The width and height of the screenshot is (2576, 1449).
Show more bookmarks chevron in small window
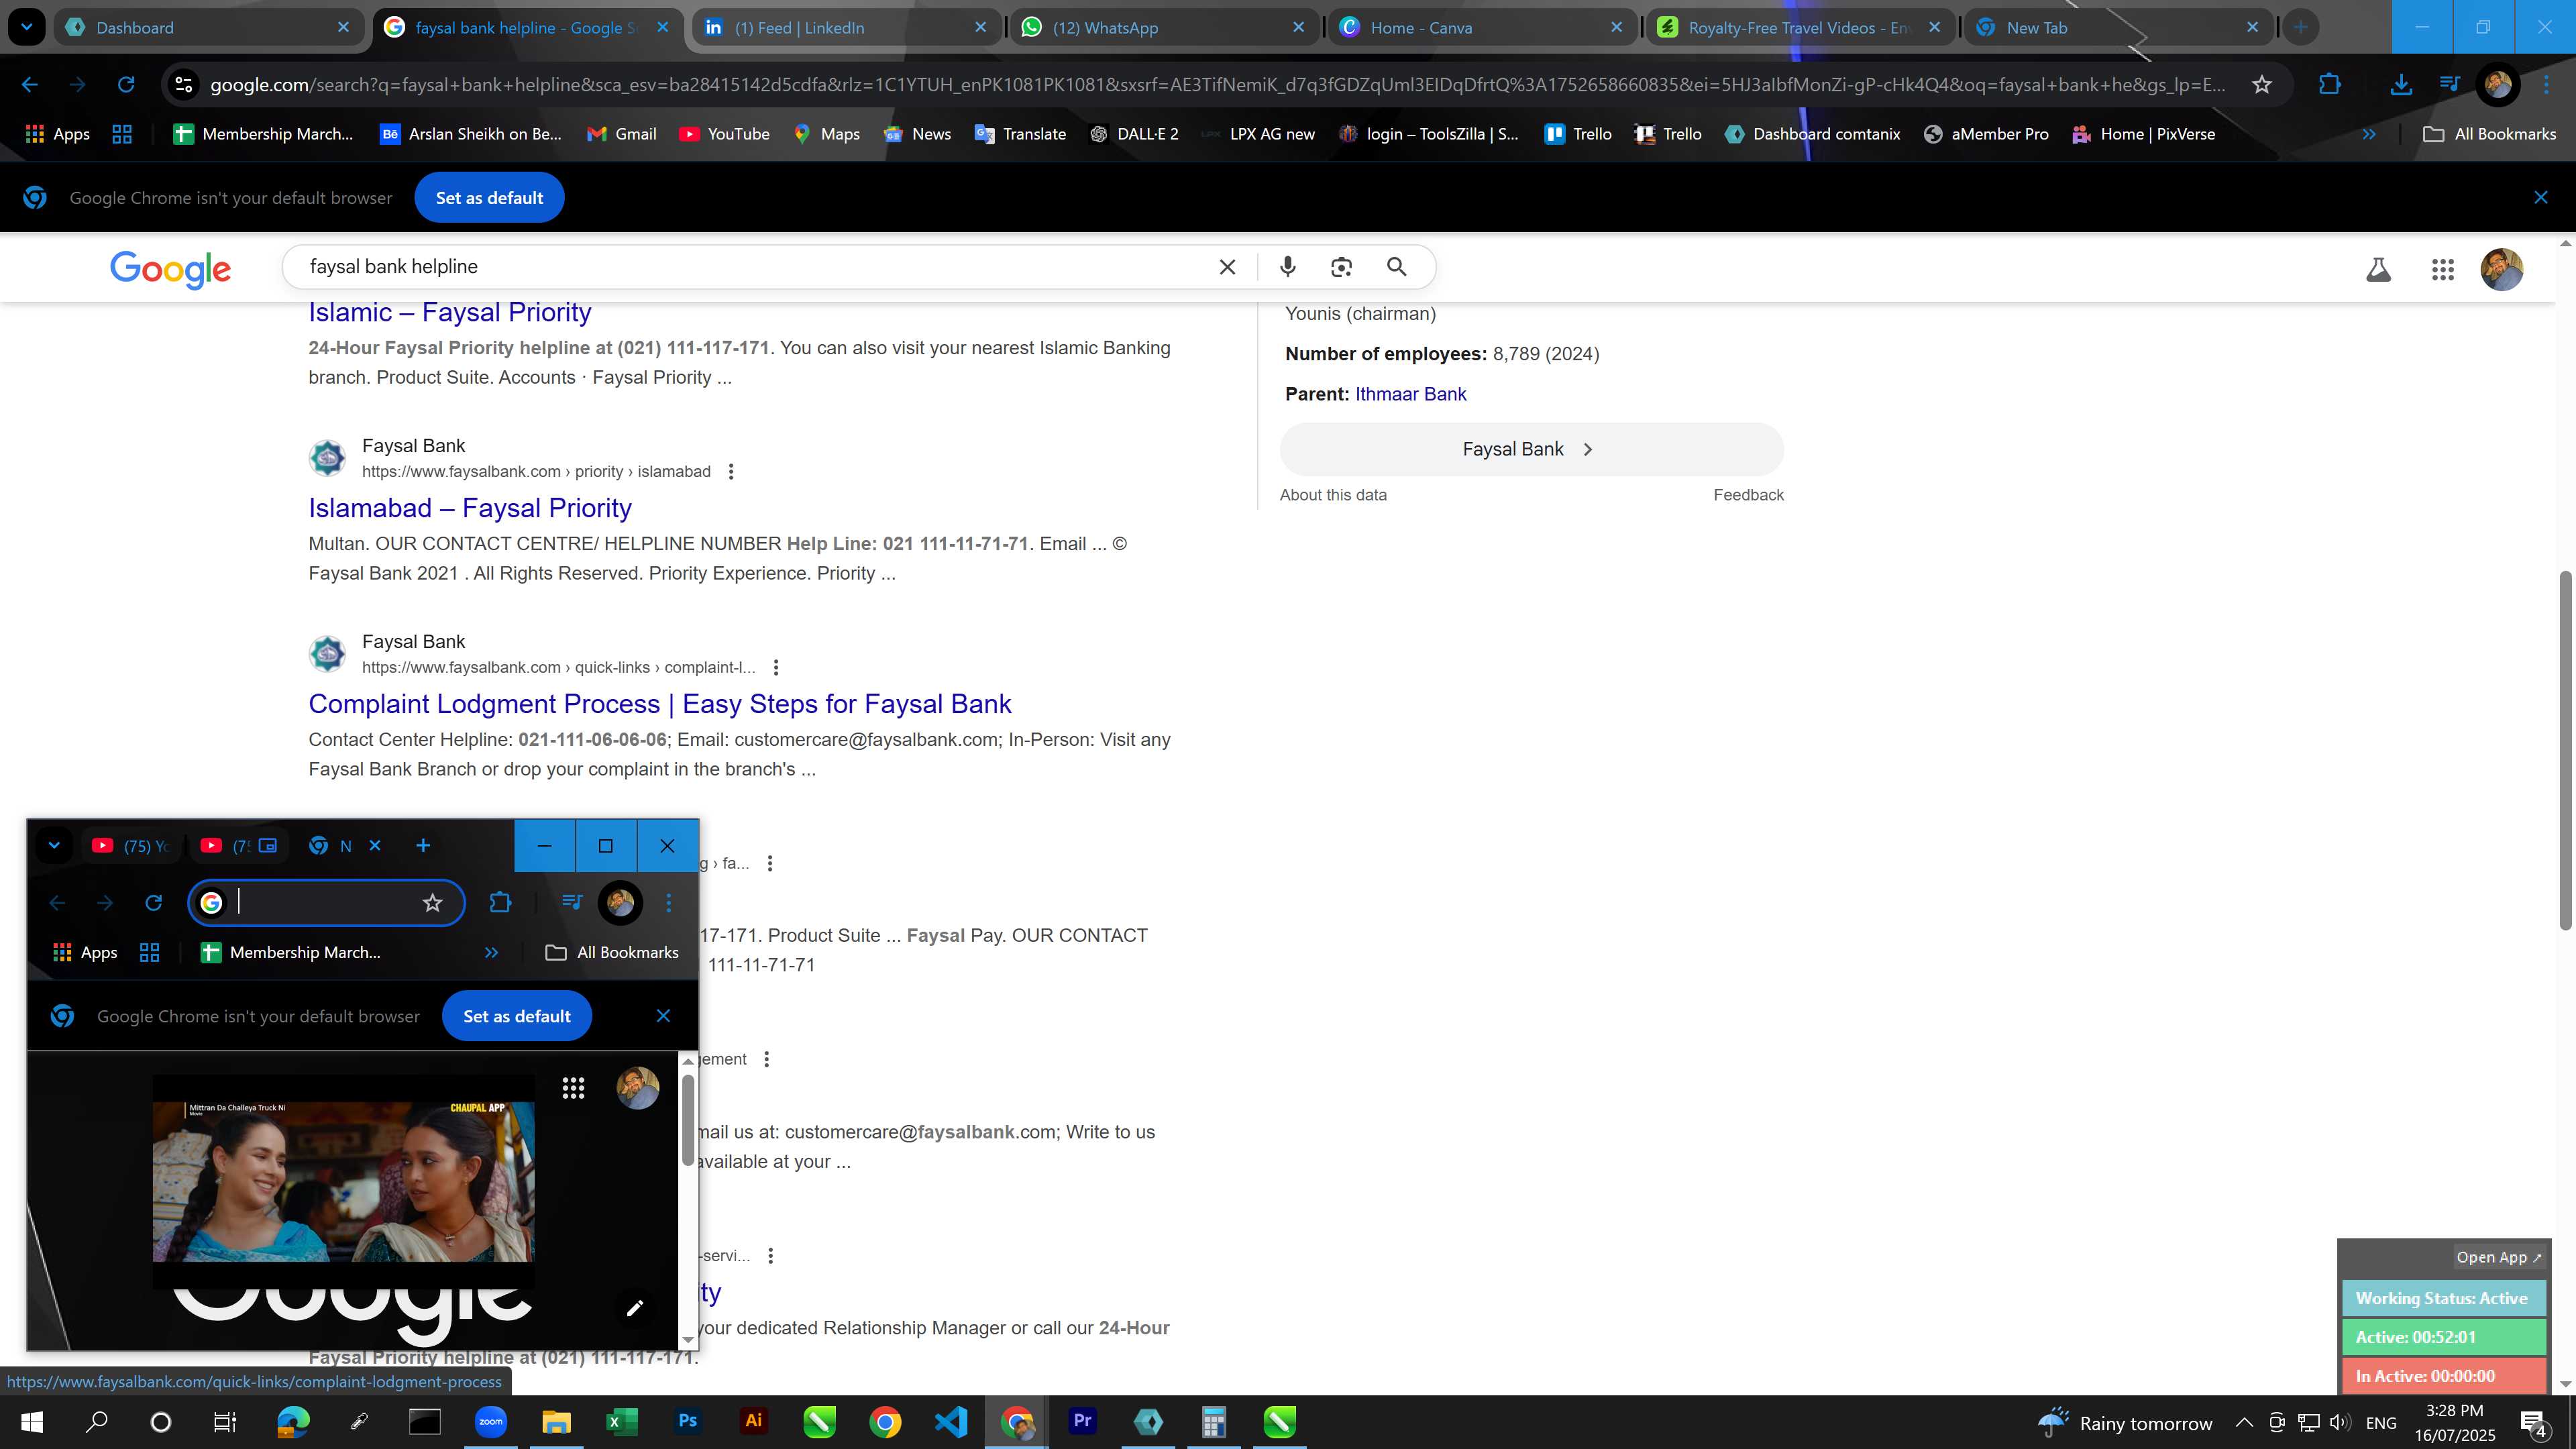point(491,953)
